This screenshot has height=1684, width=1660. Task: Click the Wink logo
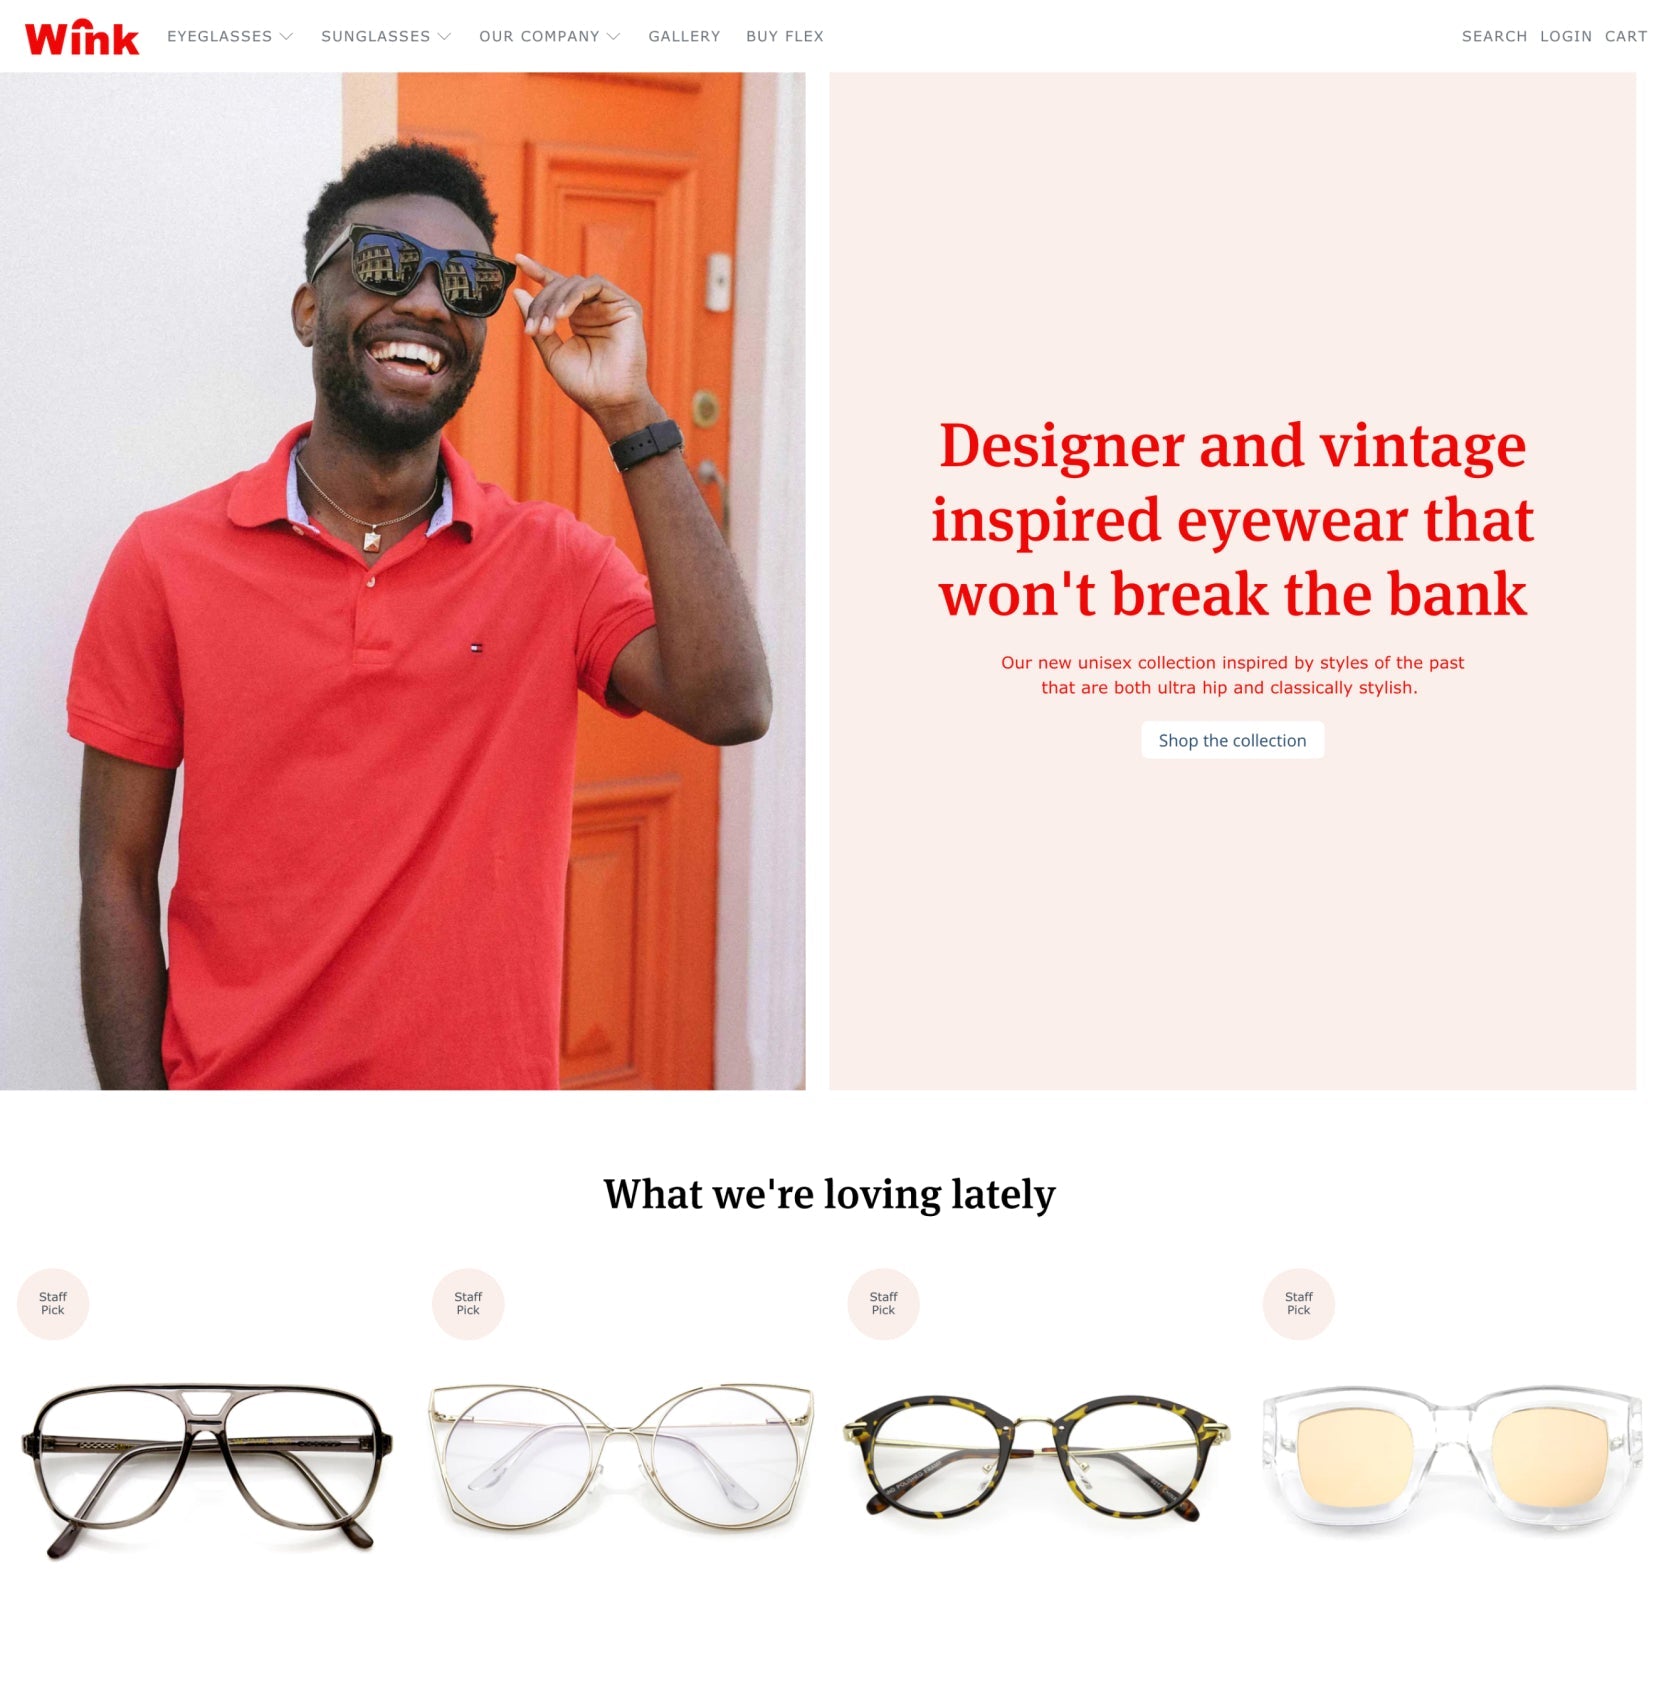pos(82,37)
